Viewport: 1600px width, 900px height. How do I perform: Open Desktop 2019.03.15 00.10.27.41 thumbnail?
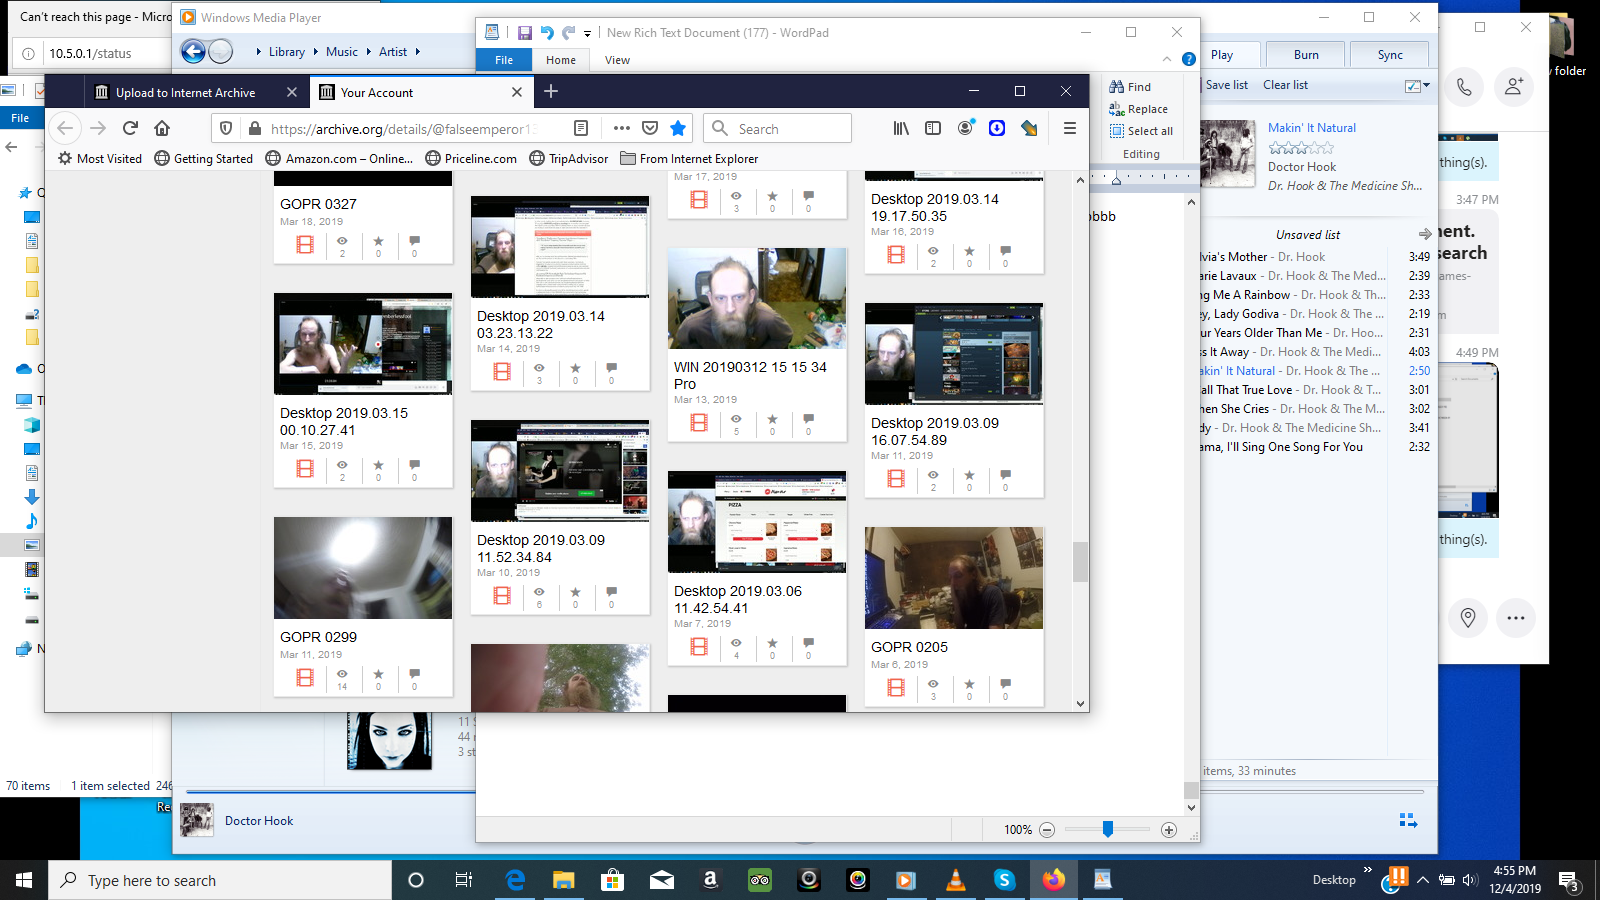coord(363,344)
